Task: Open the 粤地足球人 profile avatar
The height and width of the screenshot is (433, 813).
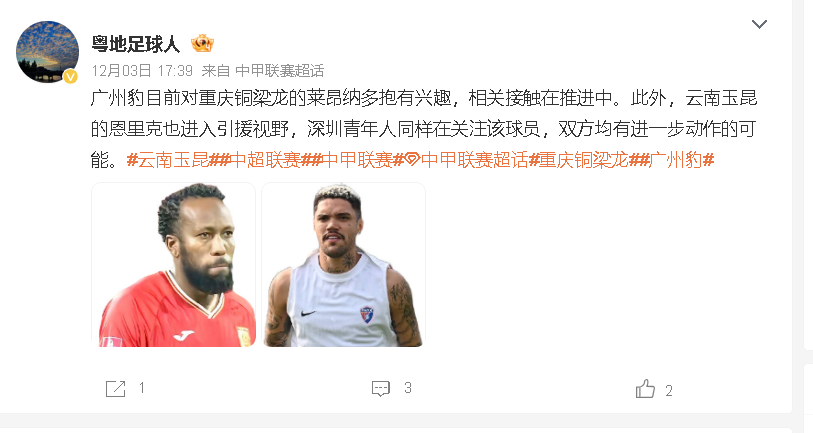Action: 48,52
